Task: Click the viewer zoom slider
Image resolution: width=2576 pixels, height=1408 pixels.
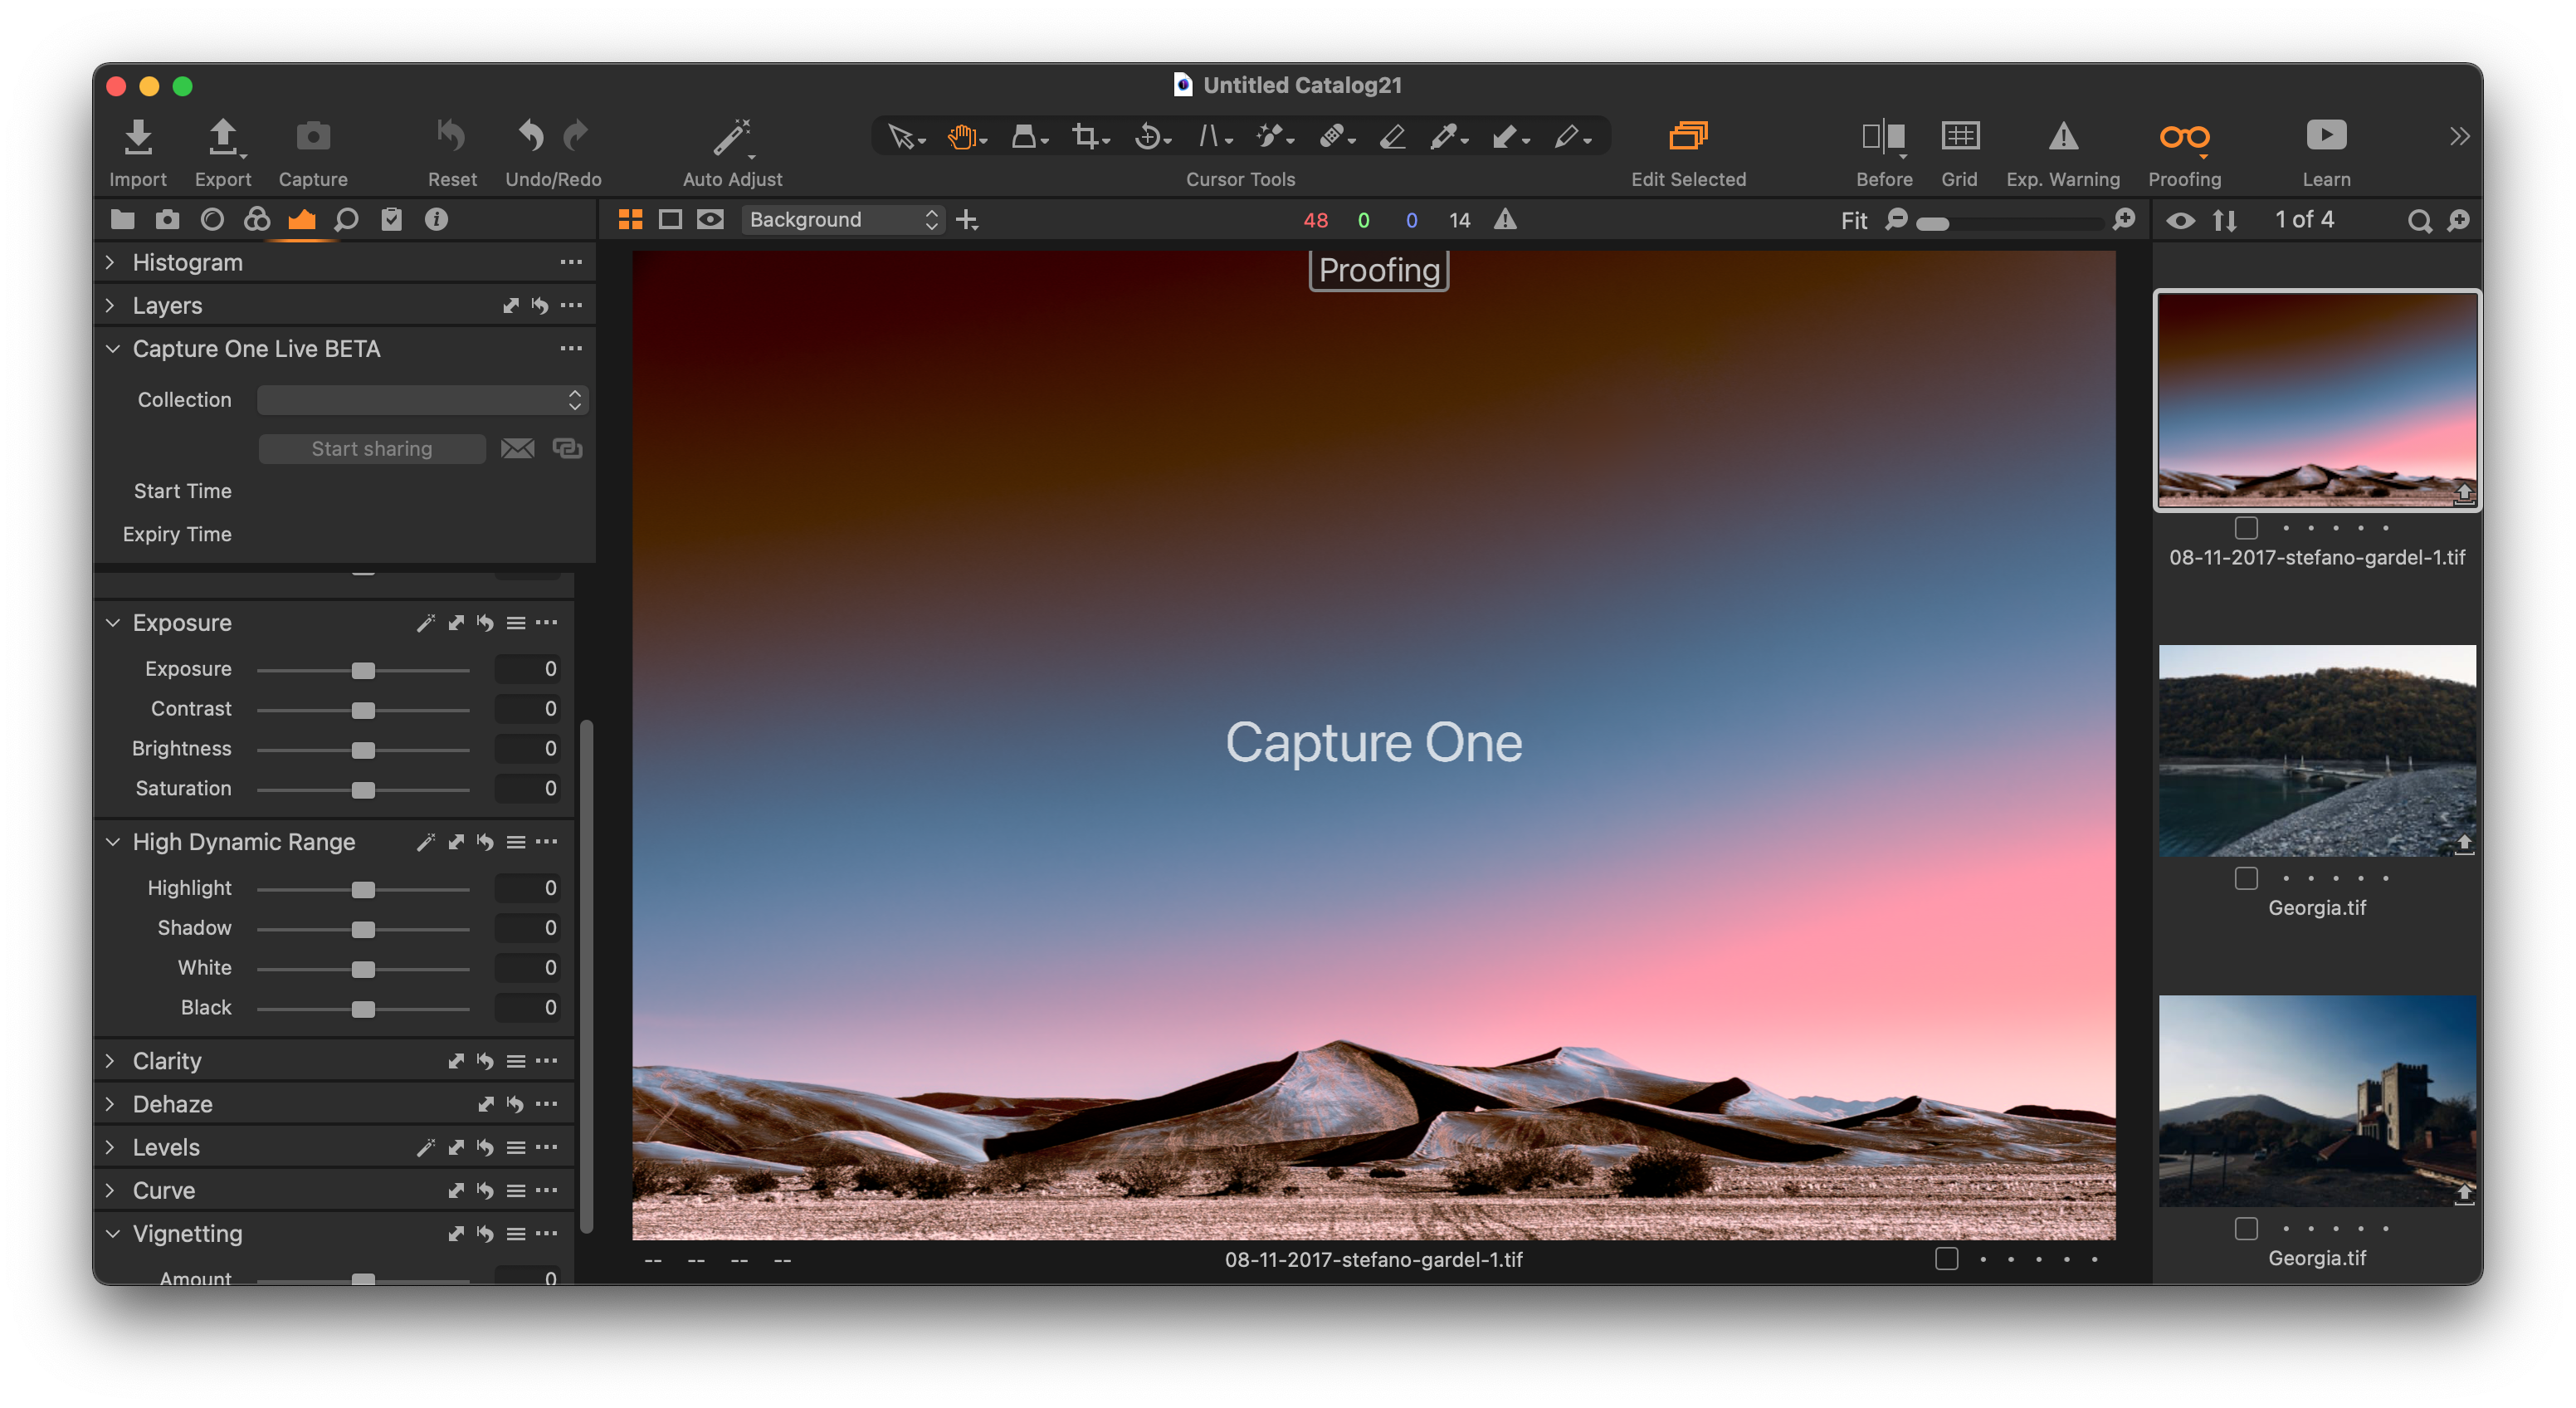Action: (2010, 223)
